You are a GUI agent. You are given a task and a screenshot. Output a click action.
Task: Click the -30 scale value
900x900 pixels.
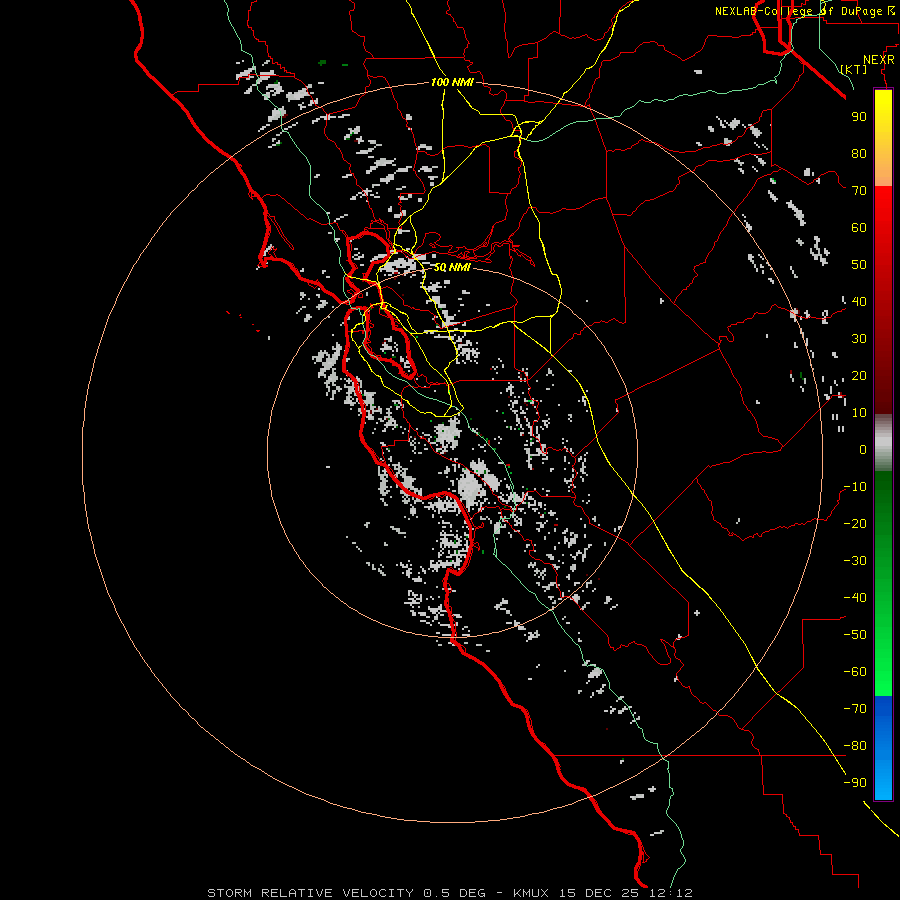click(855, 561)
